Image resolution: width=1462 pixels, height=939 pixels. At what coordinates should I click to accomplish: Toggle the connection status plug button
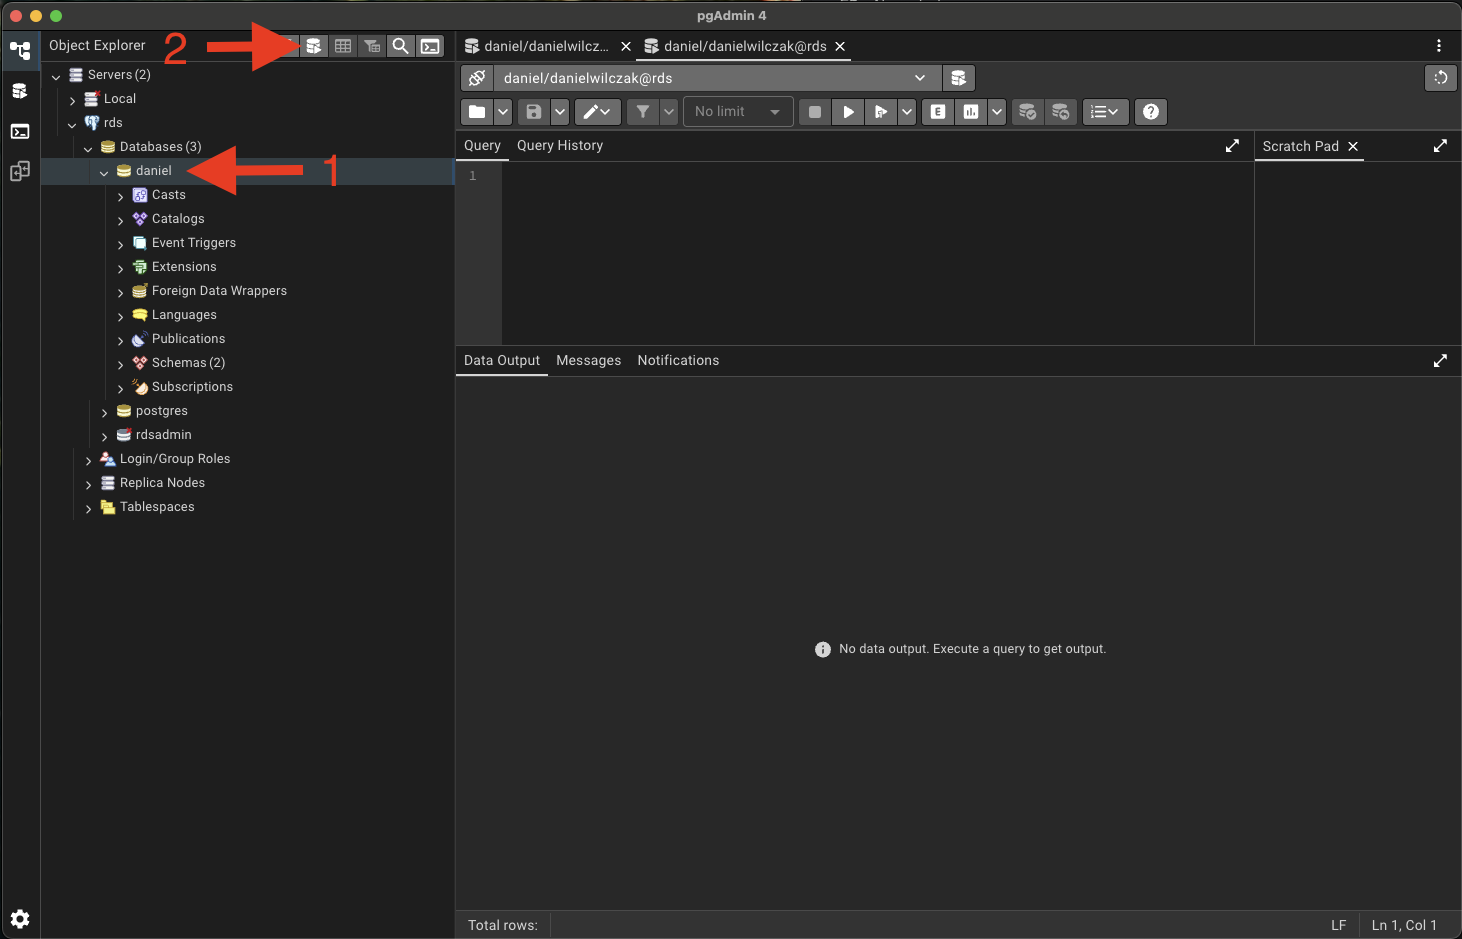coord(477,78)
